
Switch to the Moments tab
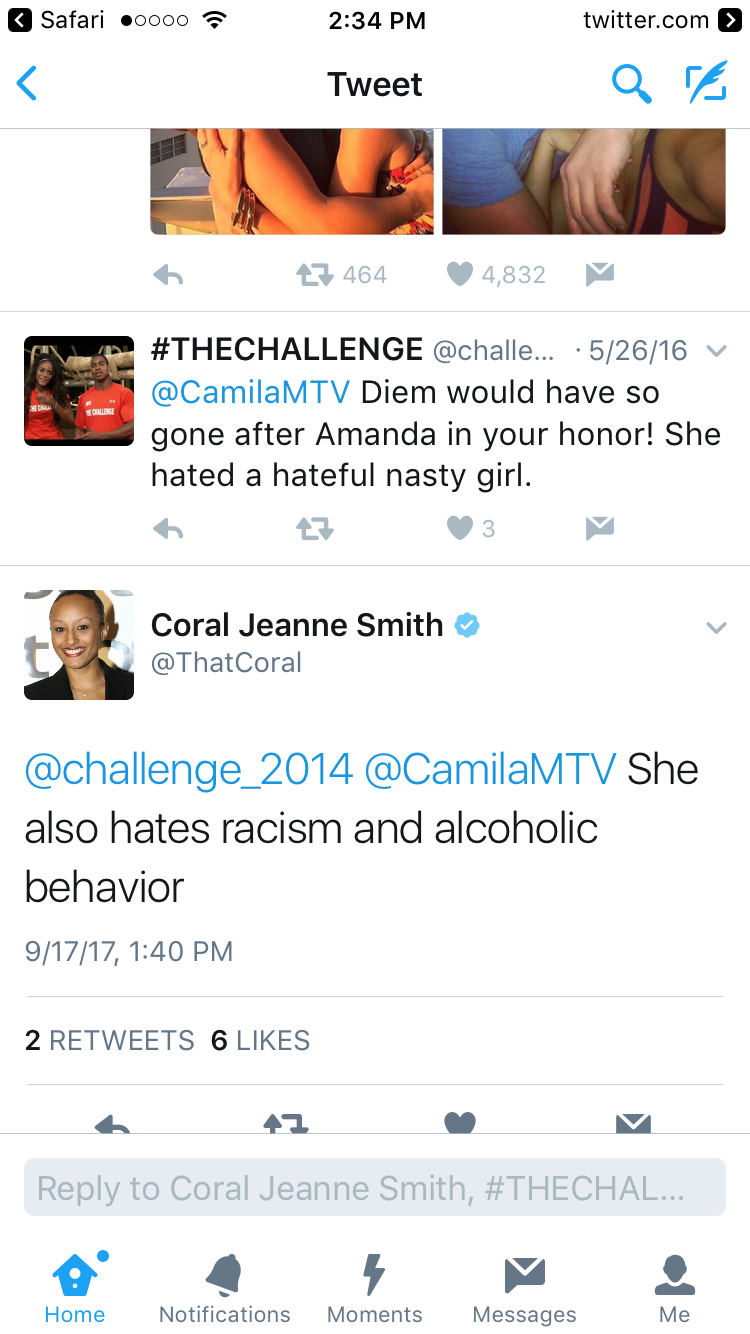375,1289
